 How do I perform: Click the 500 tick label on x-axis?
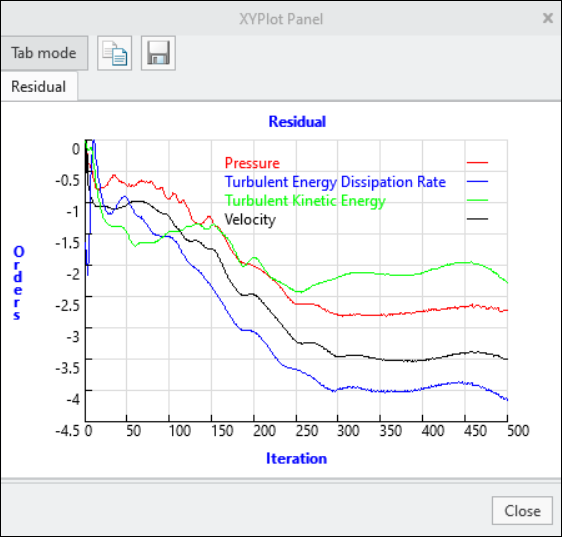click(x=518, y=431)
